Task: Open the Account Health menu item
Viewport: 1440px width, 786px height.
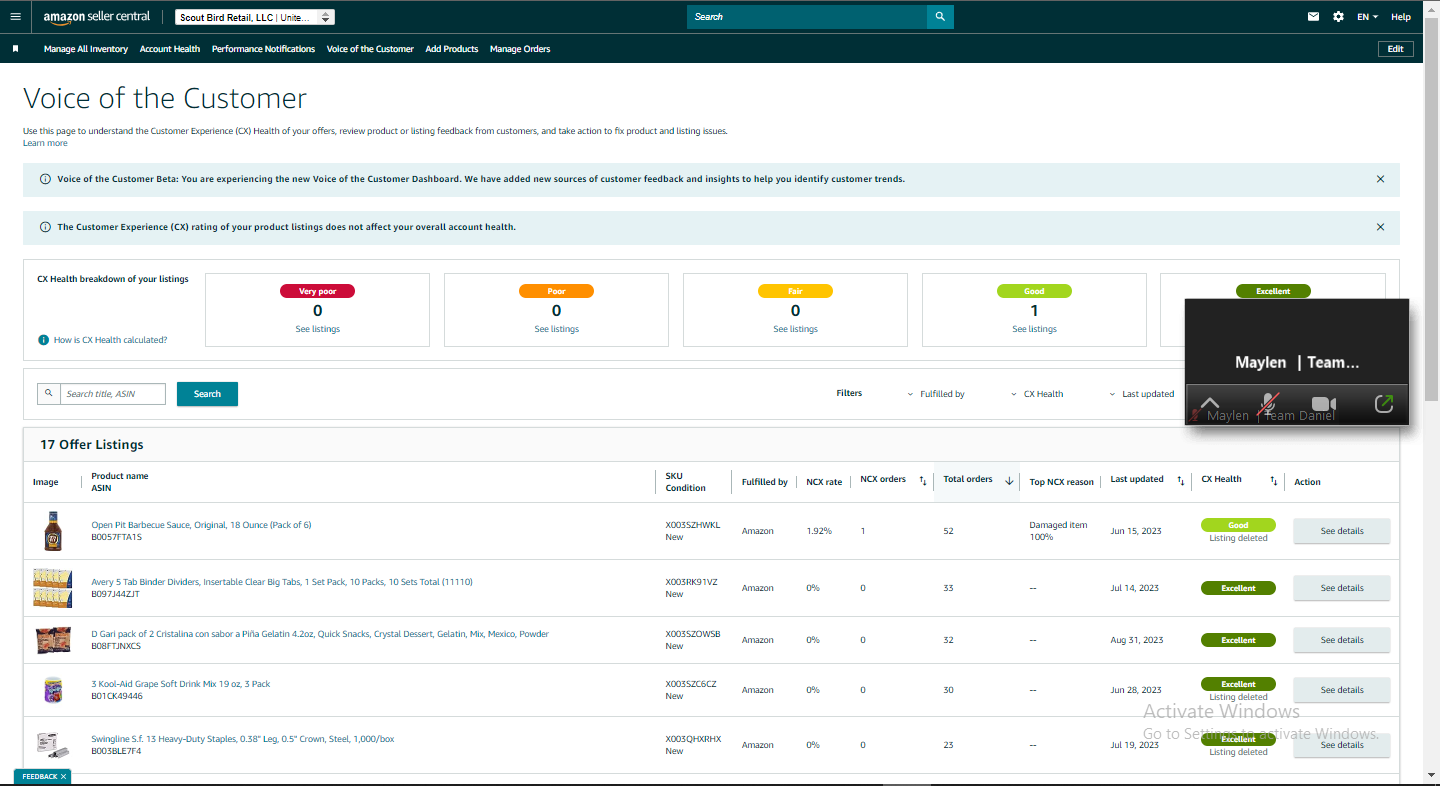Action: click(170, 49)
